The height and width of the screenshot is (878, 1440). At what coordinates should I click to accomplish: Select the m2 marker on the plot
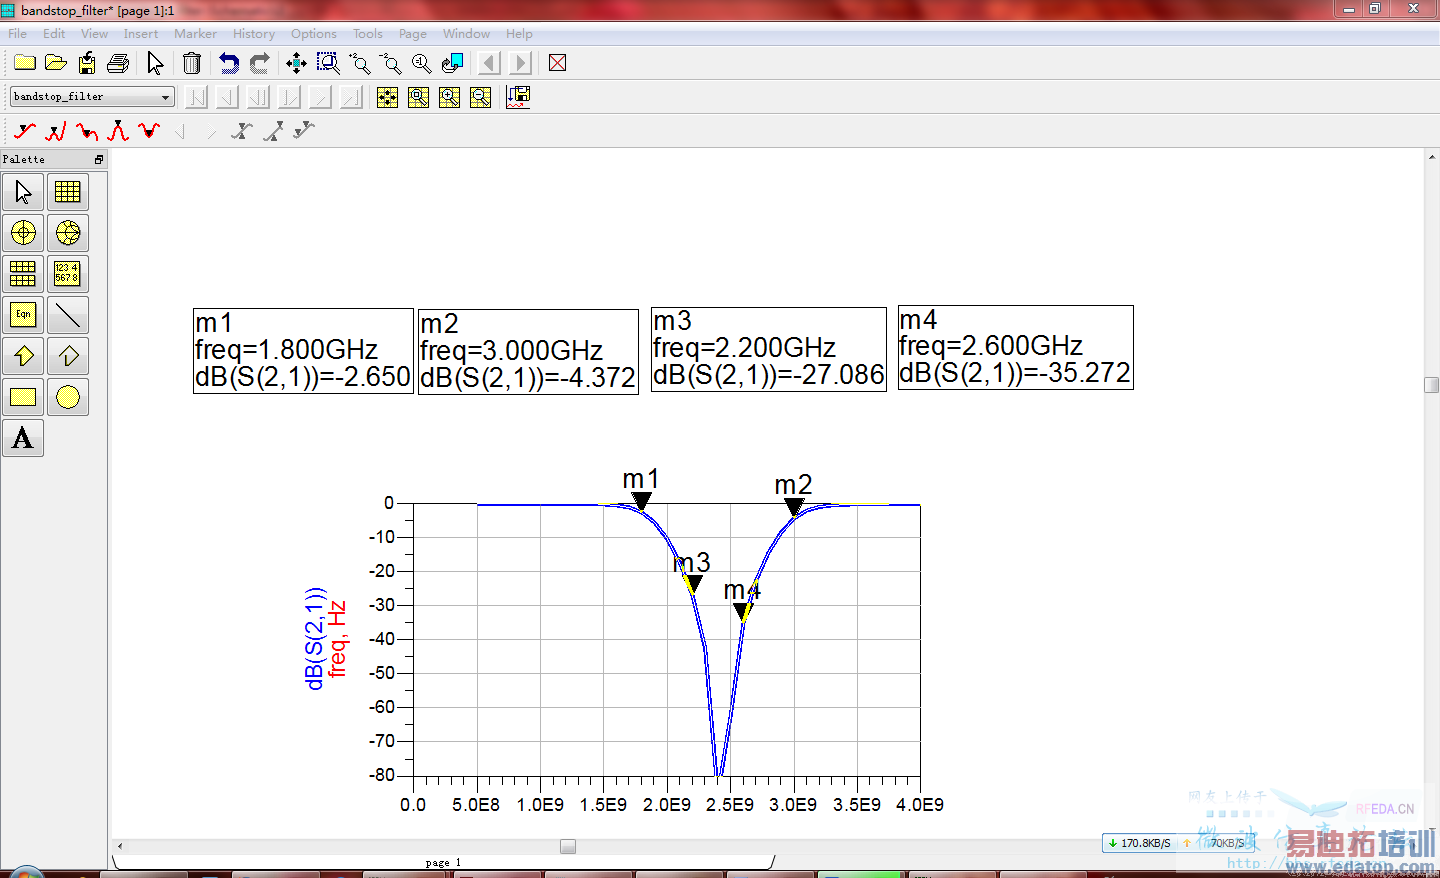point(794,507)
